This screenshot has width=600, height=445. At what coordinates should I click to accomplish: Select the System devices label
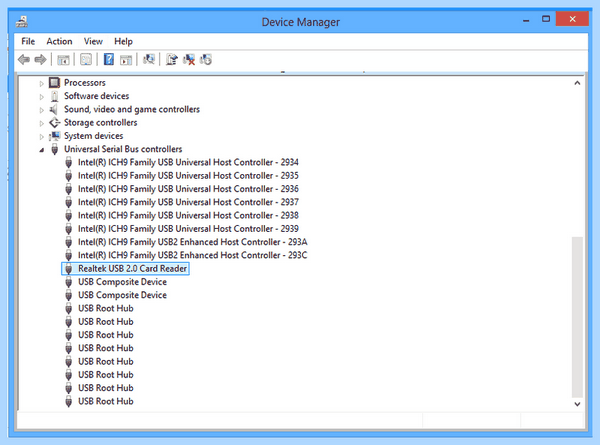click(93, 136)
